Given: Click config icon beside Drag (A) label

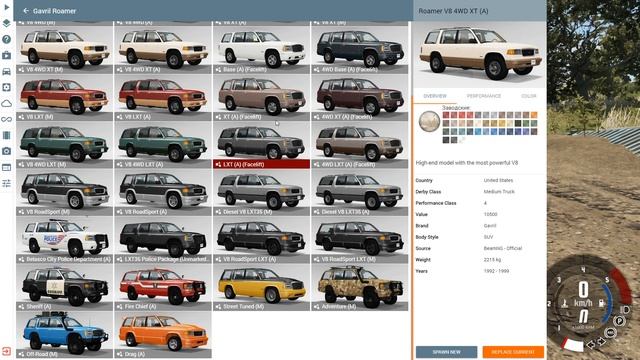Looking at the screenshot, I should click(120, 354).
